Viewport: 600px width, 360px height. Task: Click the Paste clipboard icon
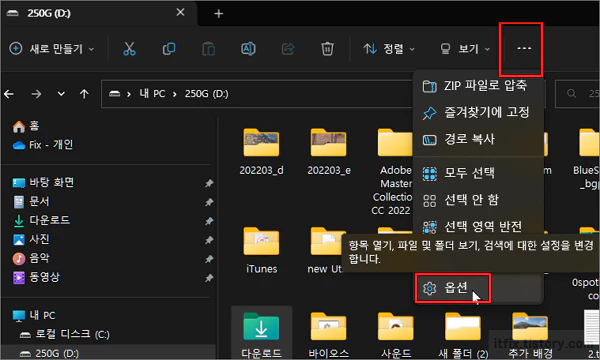pos(209,49)
